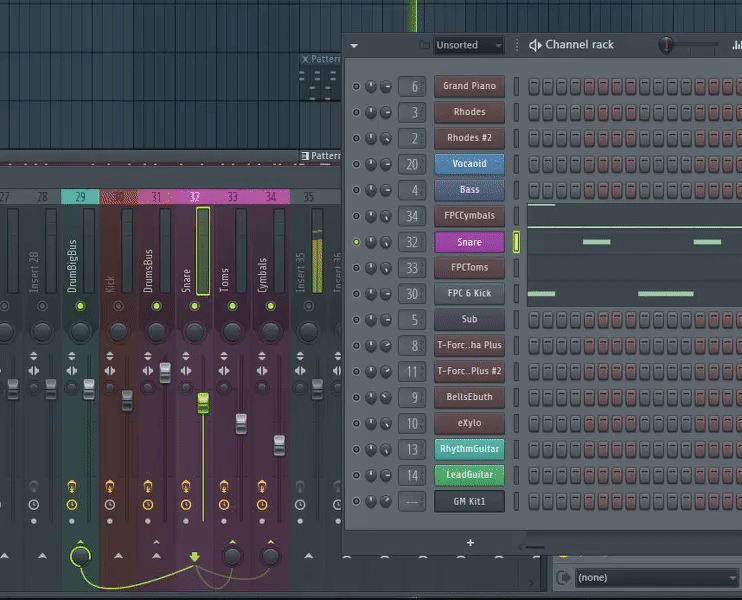Select mixer track 29 DrumBigBus
The image size is (742, 600).
tap(80, 197)
